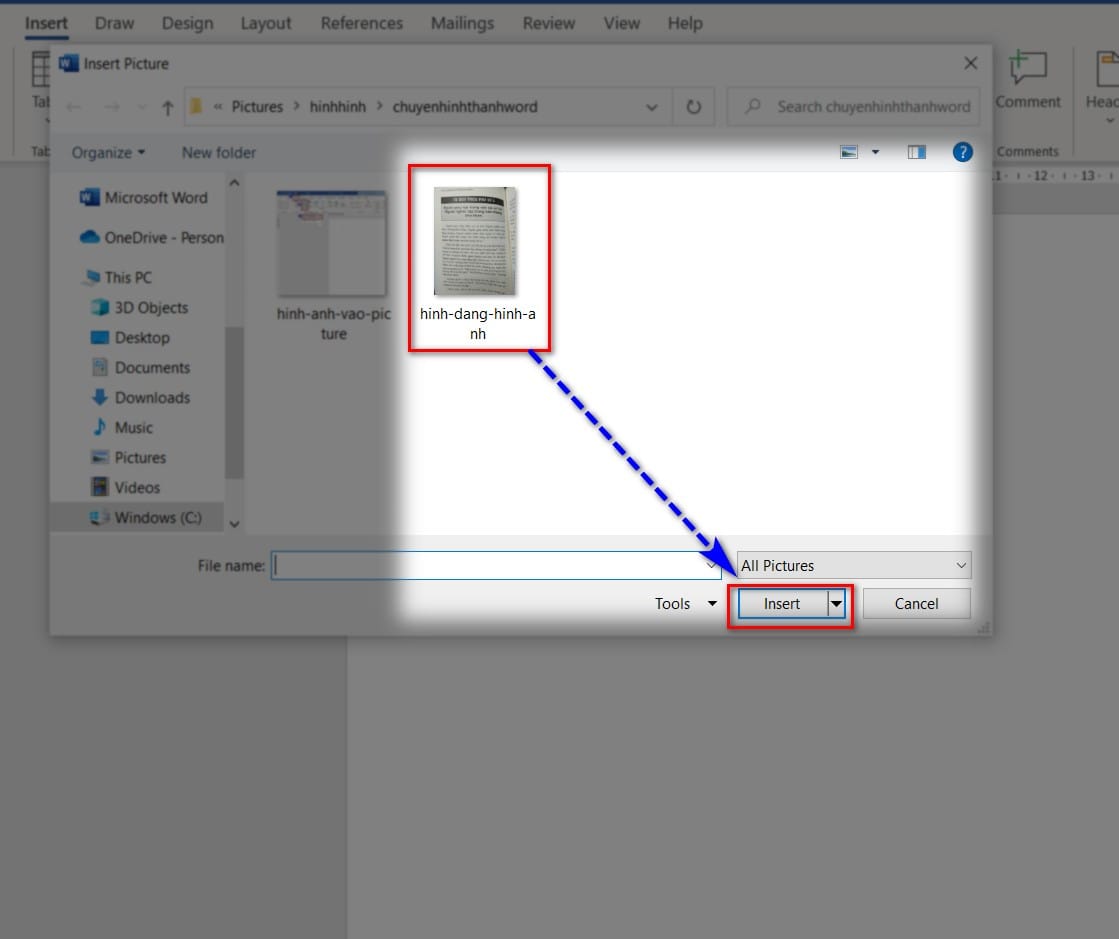Switch to the Design ribbon tab

[188, 24]
